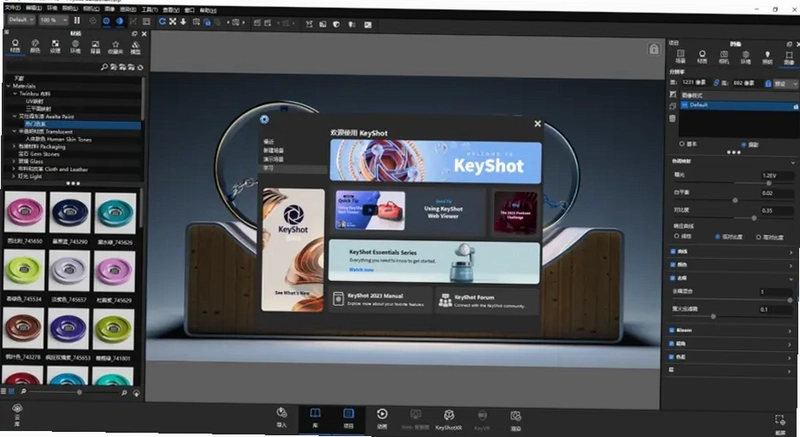
Task: Open the Default workspace dropdown
Action: [x=21, y=19]
